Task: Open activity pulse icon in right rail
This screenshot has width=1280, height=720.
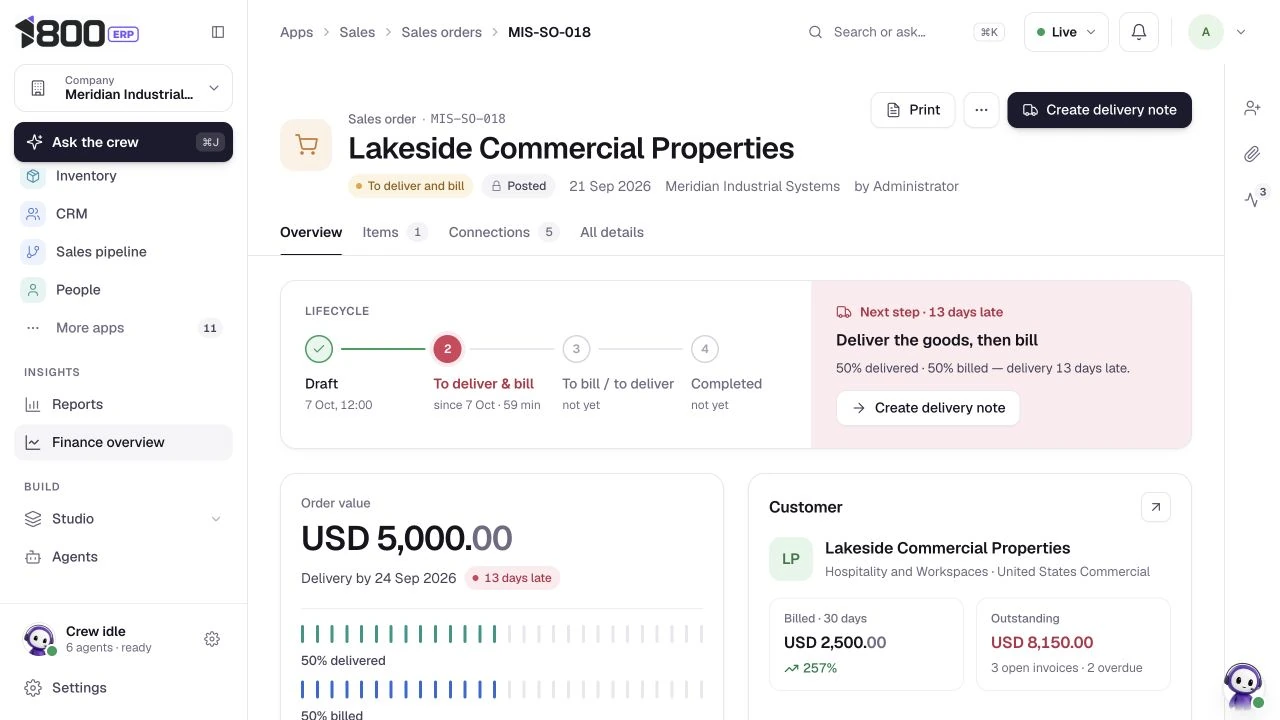Action: [1252, 199]
